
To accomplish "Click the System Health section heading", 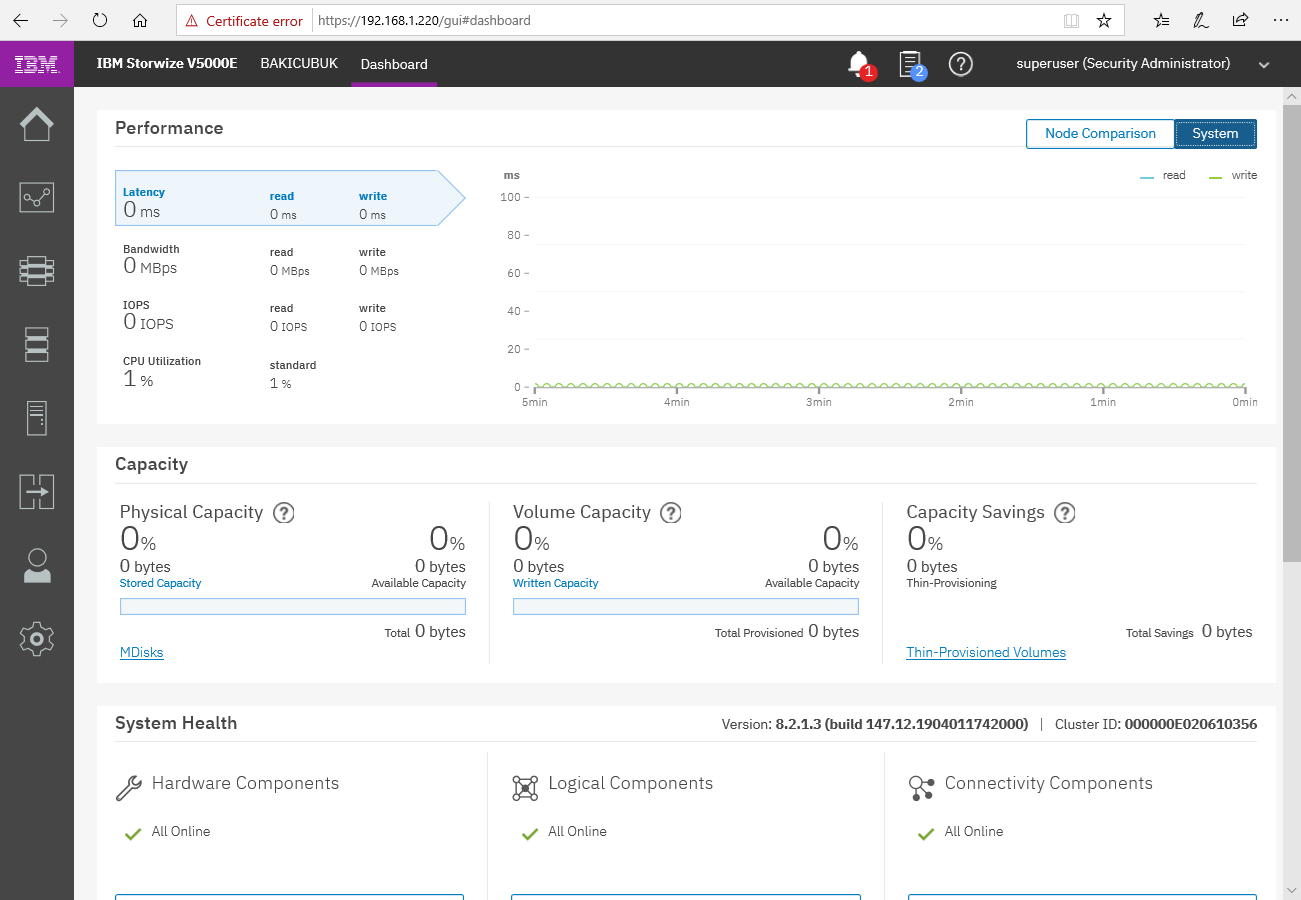I will (x=176, y=723).
